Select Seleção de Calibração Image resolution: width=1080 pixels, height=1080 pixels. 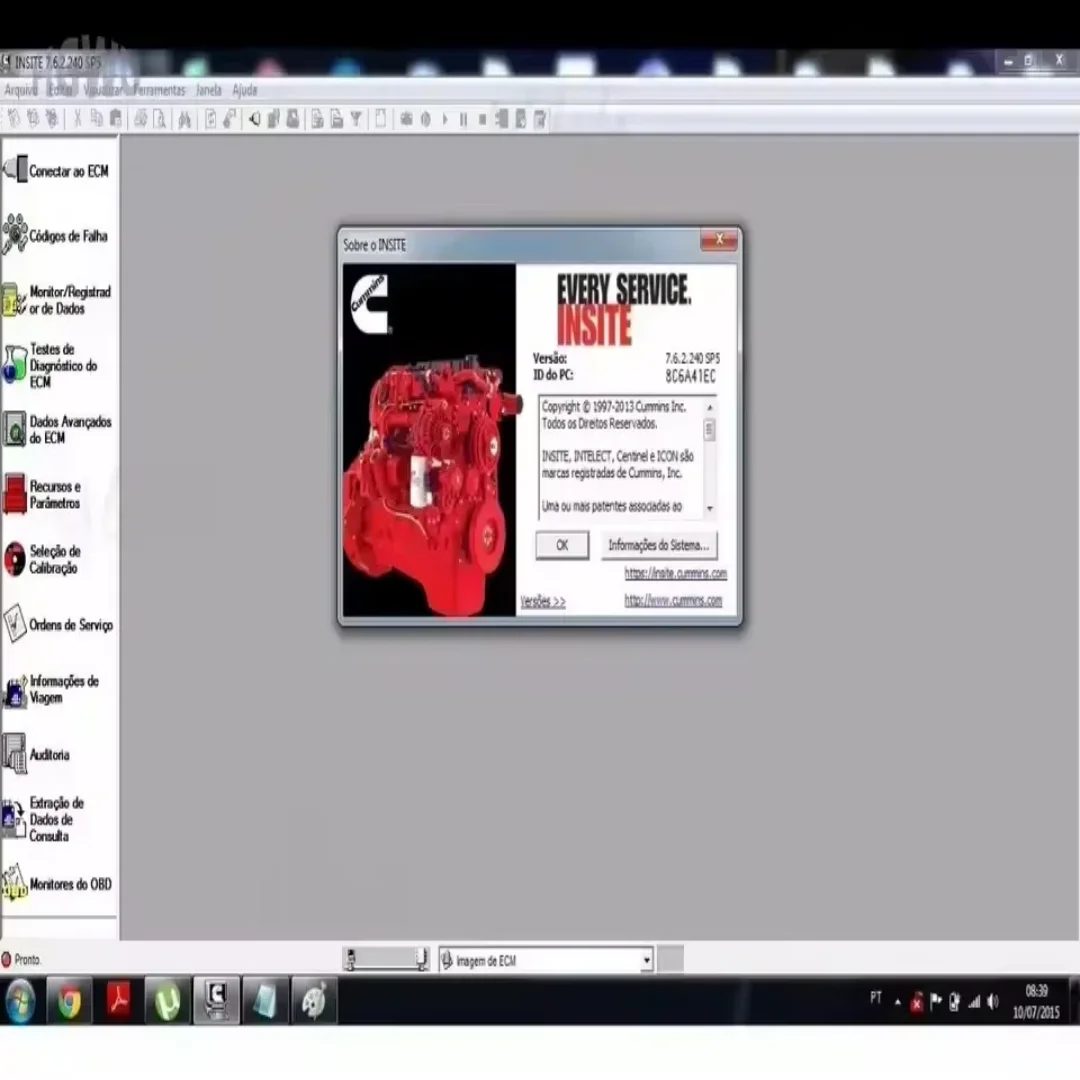[x=60, y=559]
